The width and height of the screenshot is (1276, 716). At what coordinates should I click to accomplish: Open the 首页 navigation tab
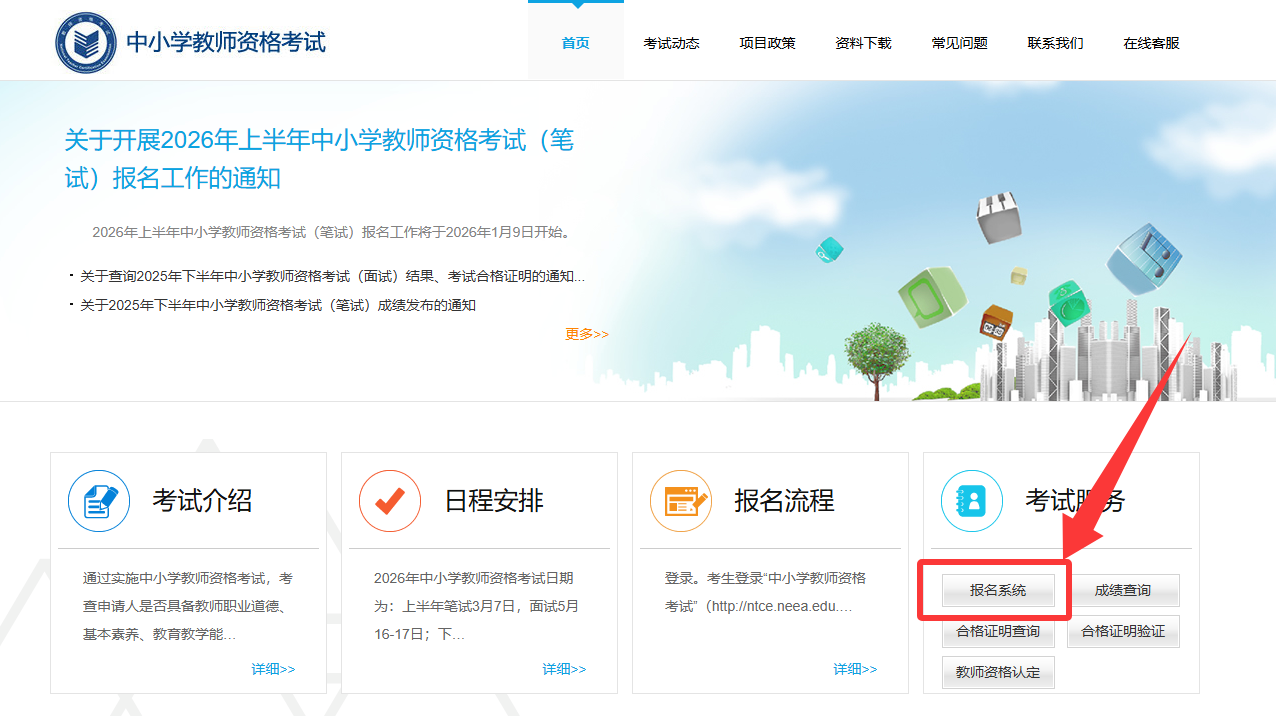coord(575,43)
